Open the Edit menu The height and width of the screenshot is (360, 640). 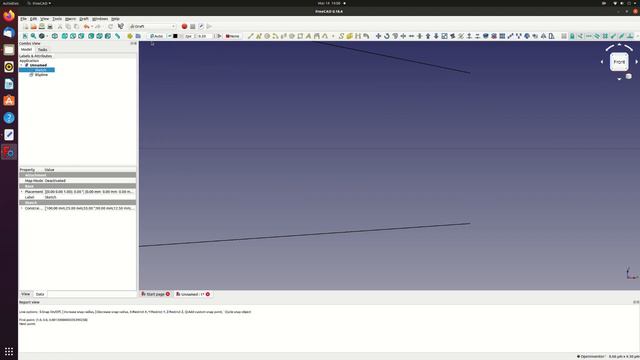click(x=33, y=19)
